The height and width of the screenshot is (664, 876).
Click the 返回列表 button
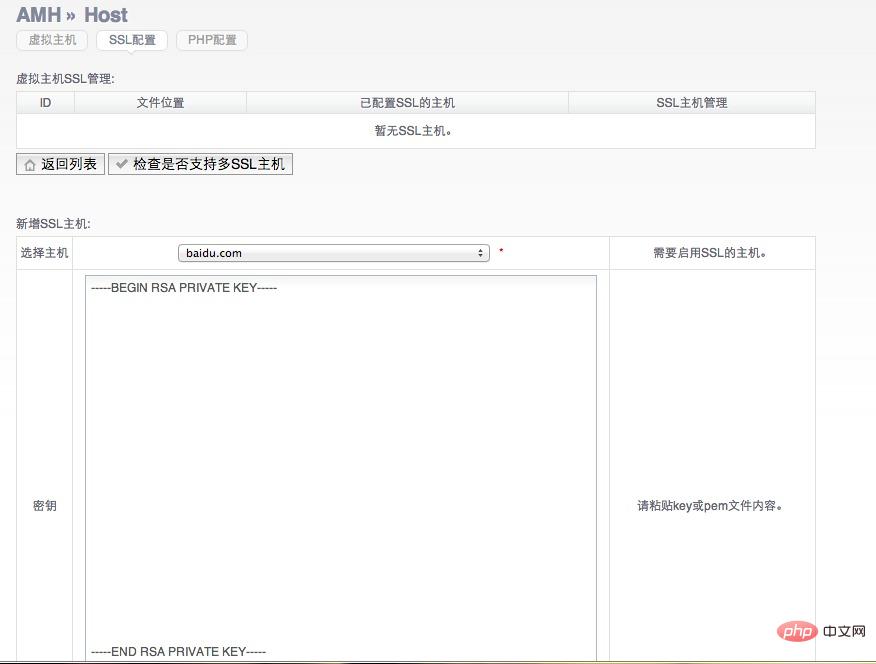pyautogui.click(x=60, y=164)
